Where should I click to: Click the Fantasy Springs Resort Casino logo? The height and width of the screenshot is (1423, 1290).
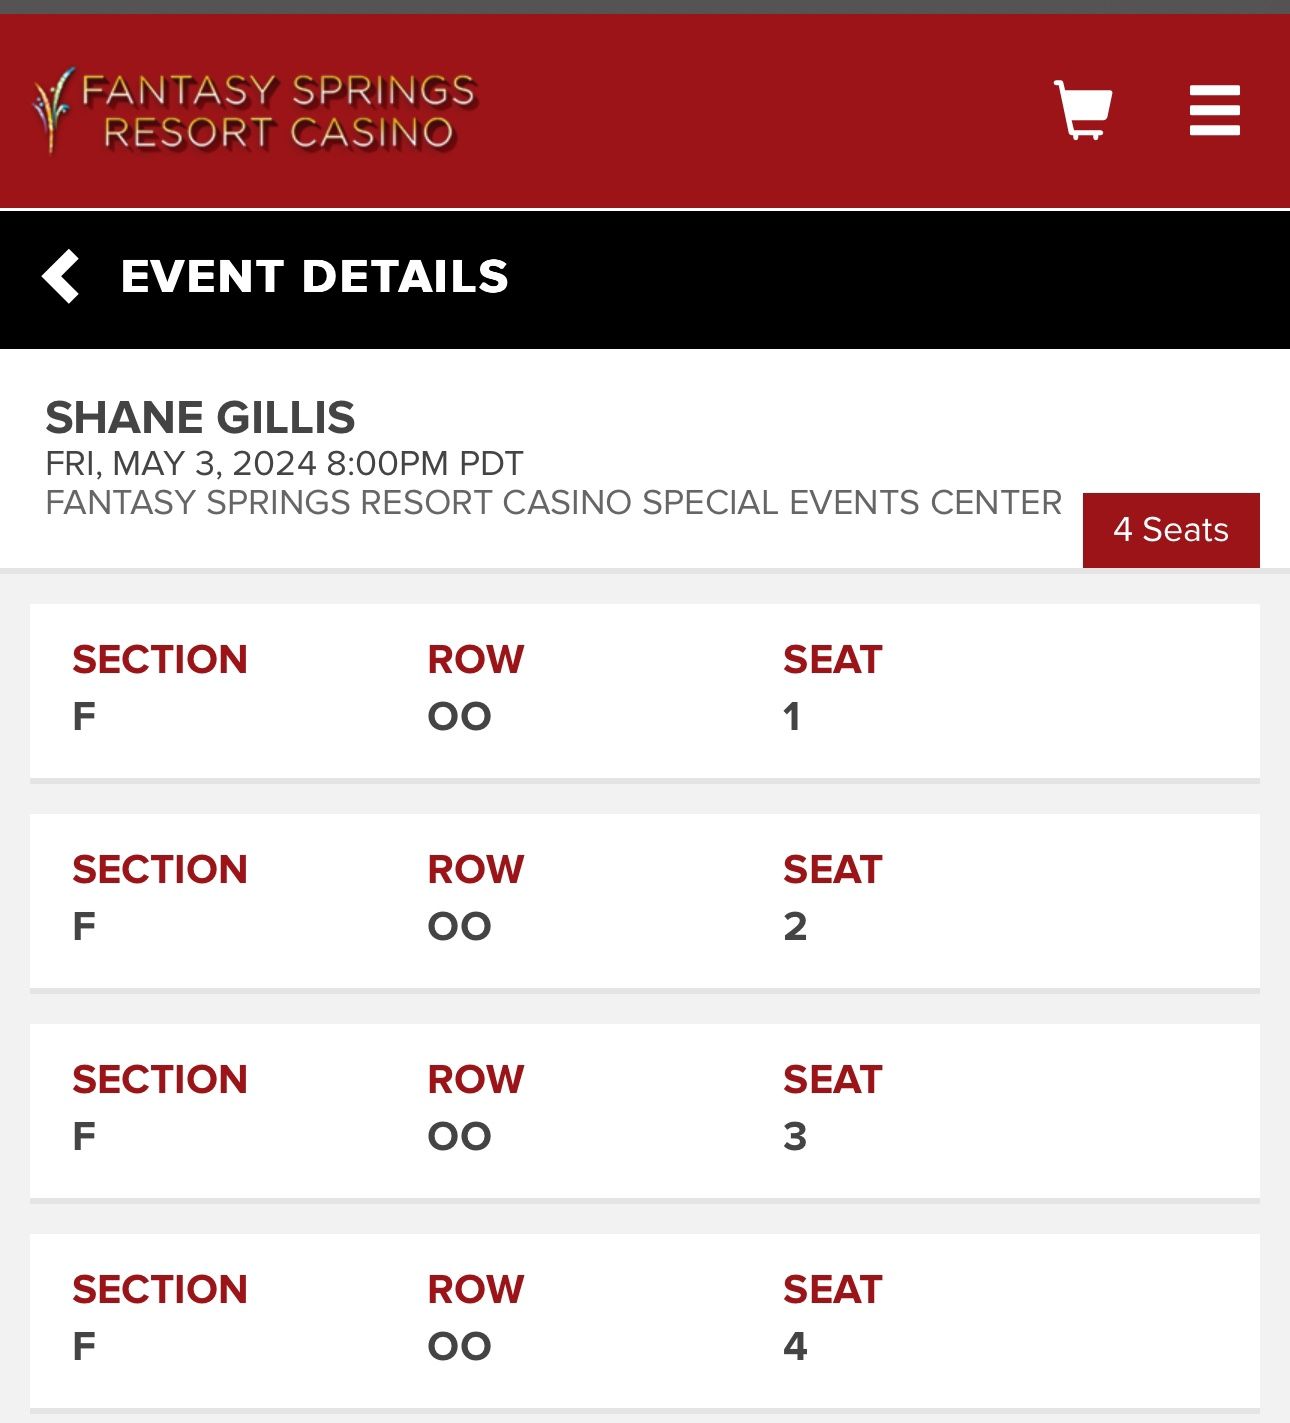(x=255, y=110)
